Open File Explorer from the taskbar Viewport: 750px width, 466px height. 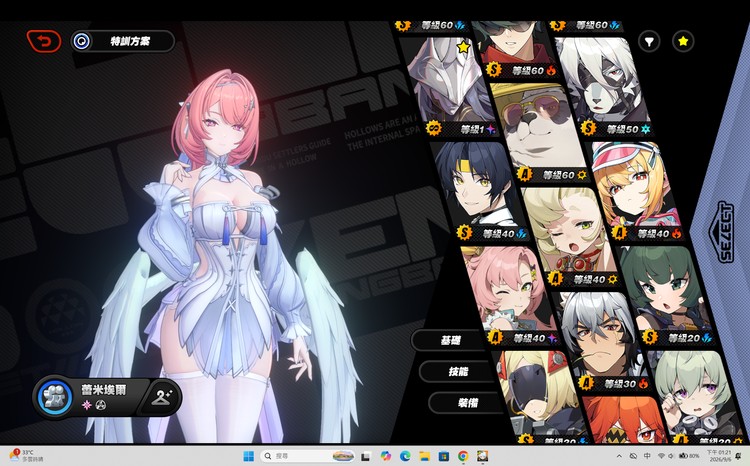(424, 456)
